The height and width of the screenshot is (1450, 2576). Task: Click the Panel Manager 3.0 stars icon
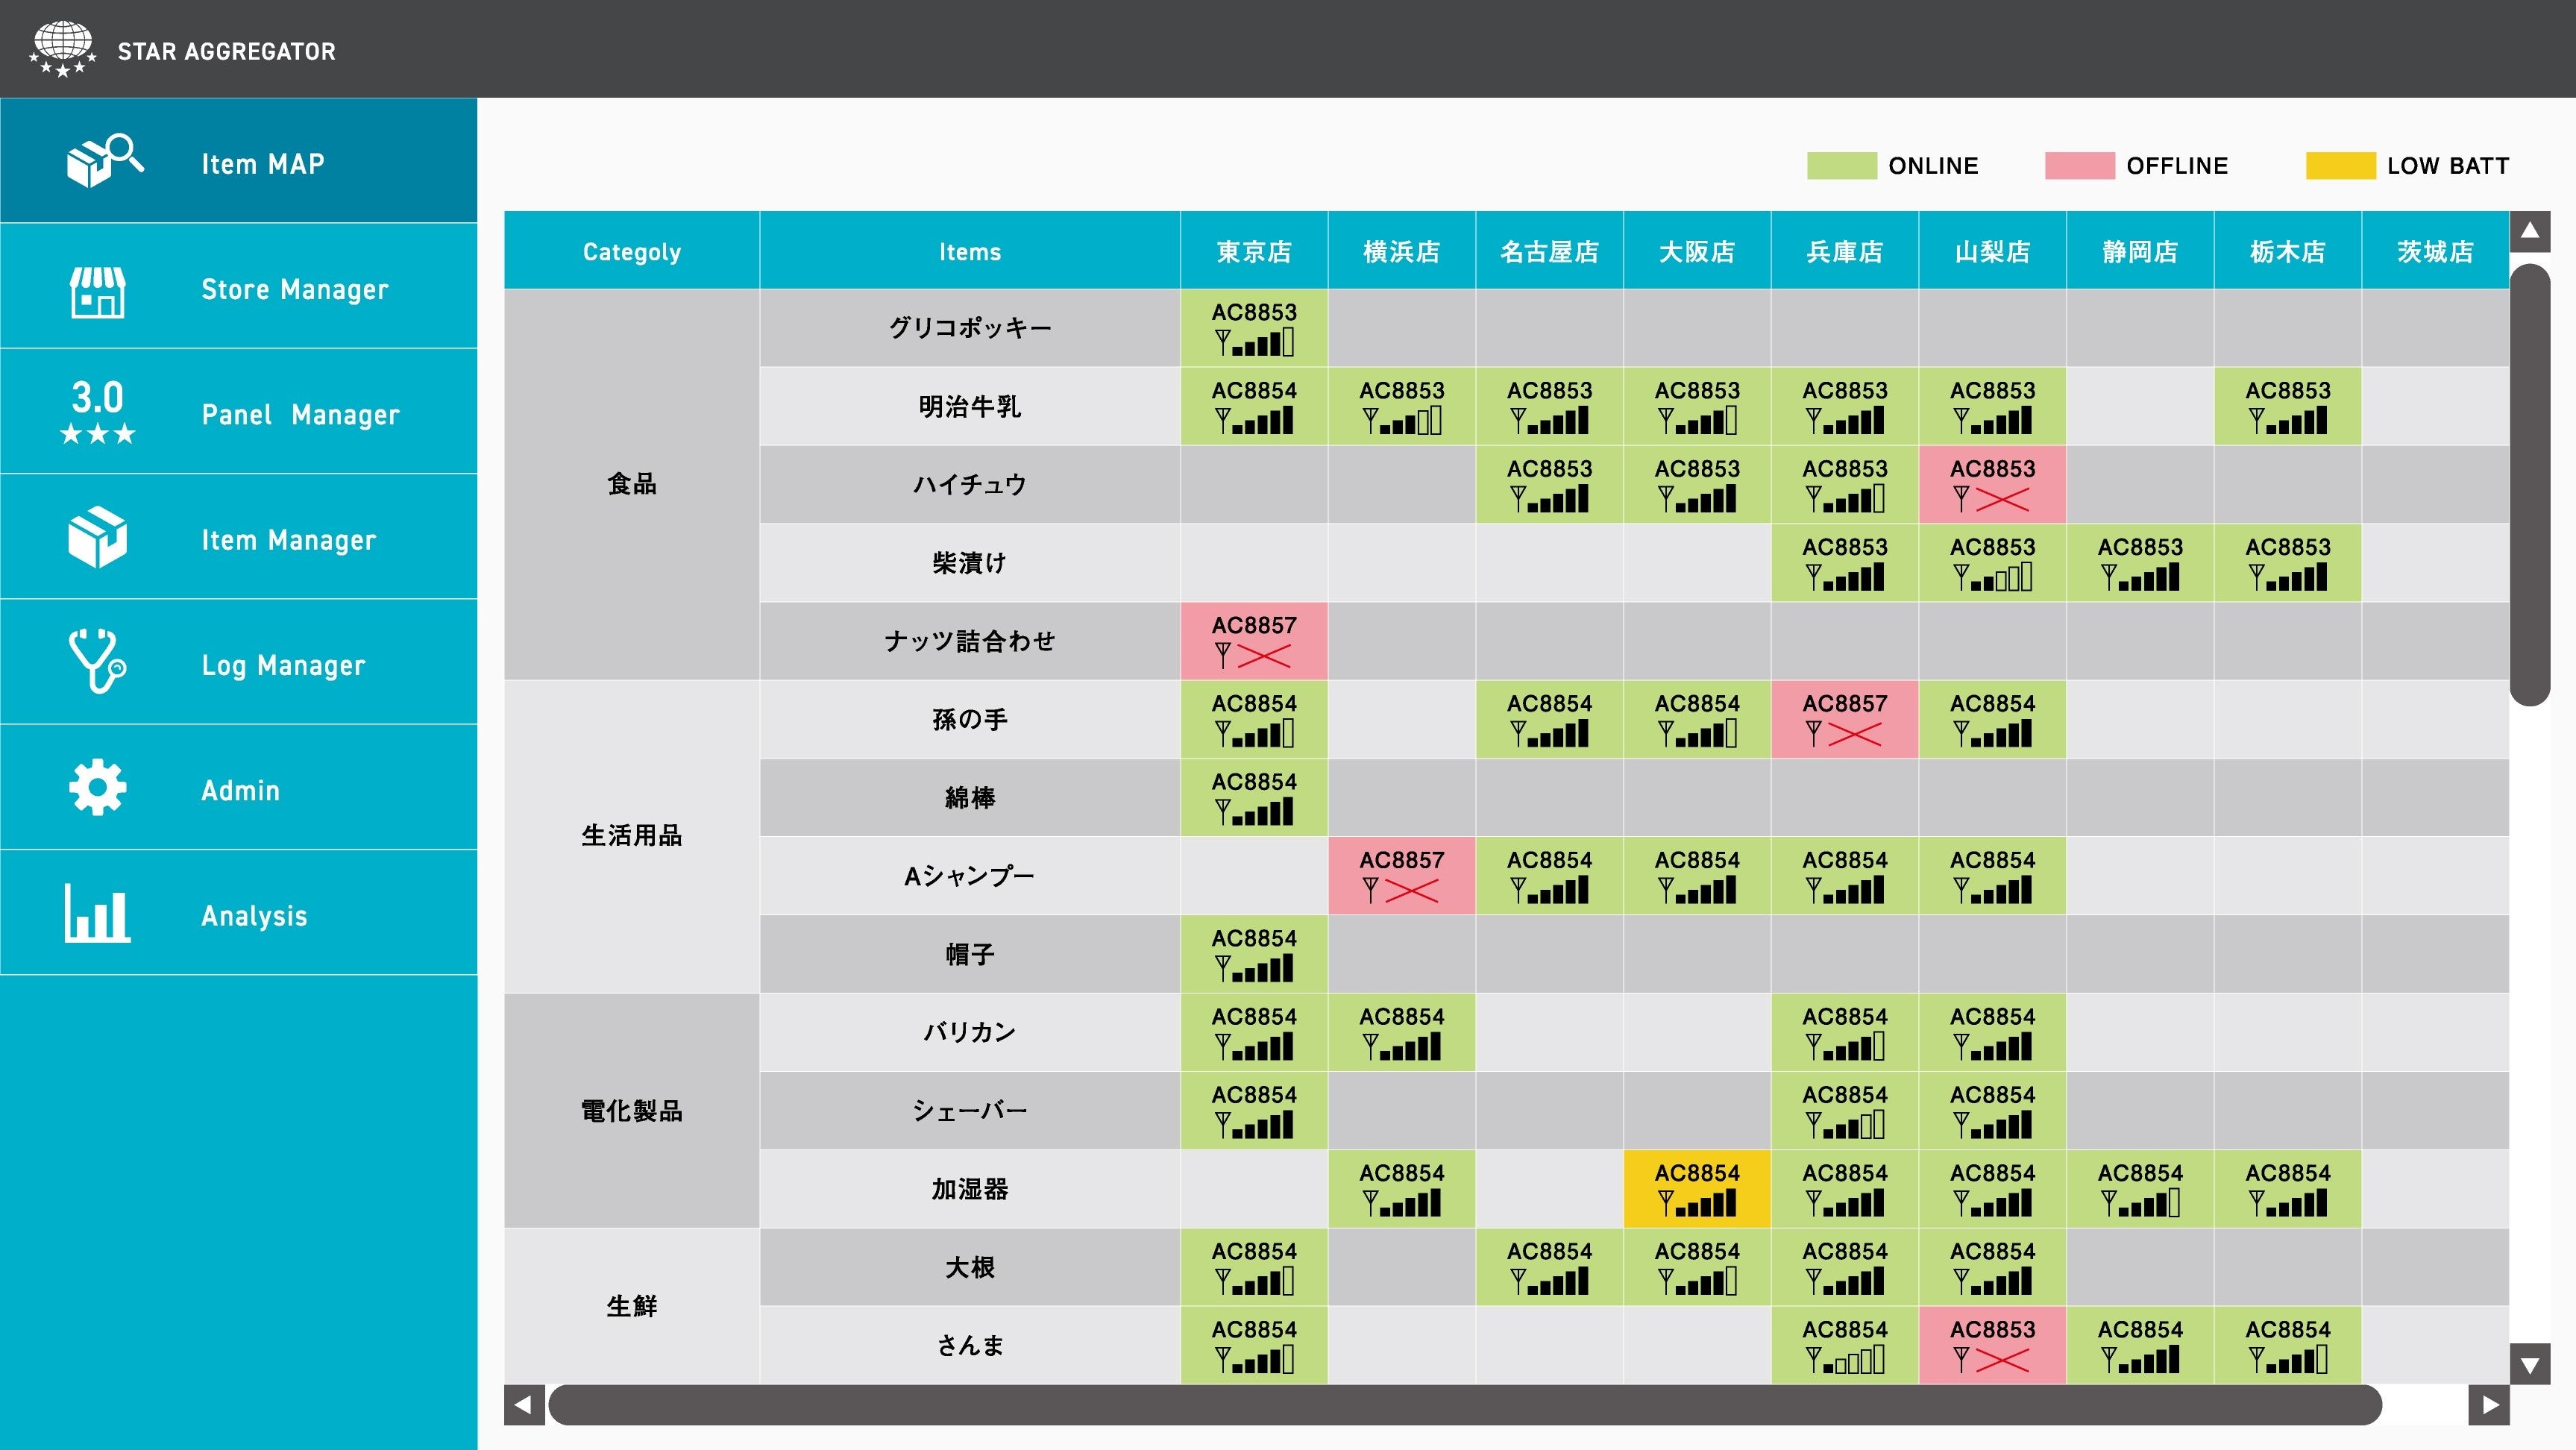[97, 412]
